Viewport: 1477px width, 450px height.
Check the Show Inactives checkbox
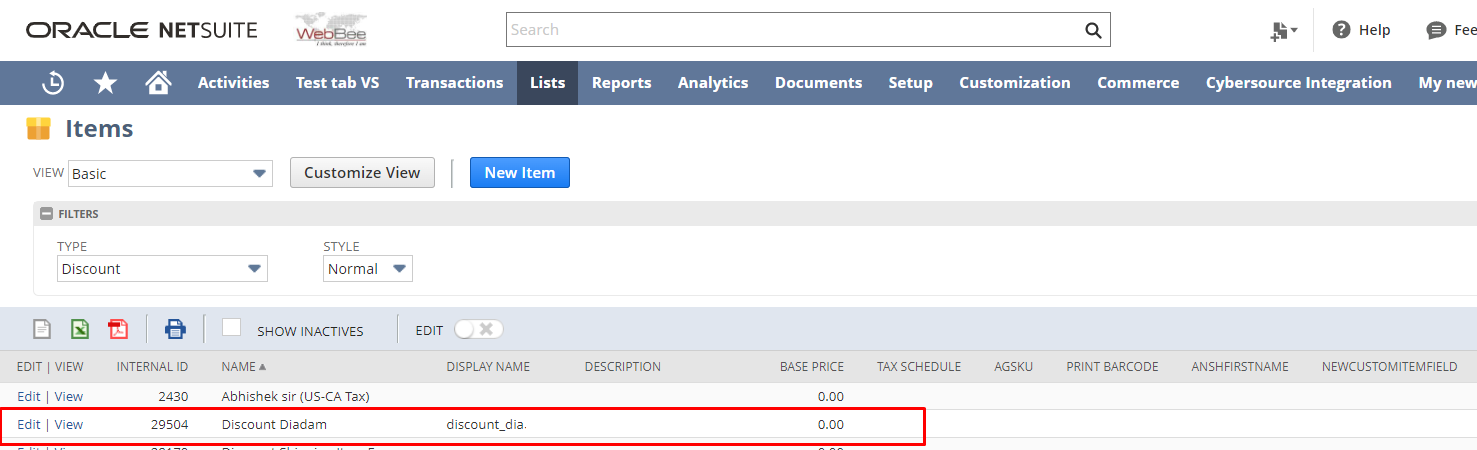tap(232, 327)
